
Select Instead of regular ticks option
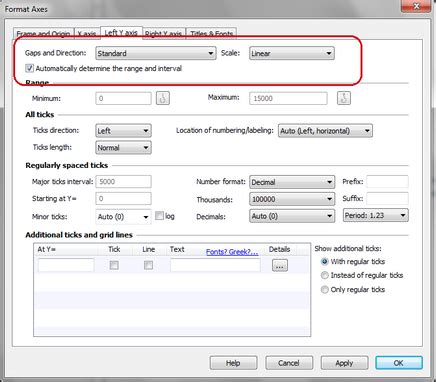pyautogui.click(x=324, y=275)
